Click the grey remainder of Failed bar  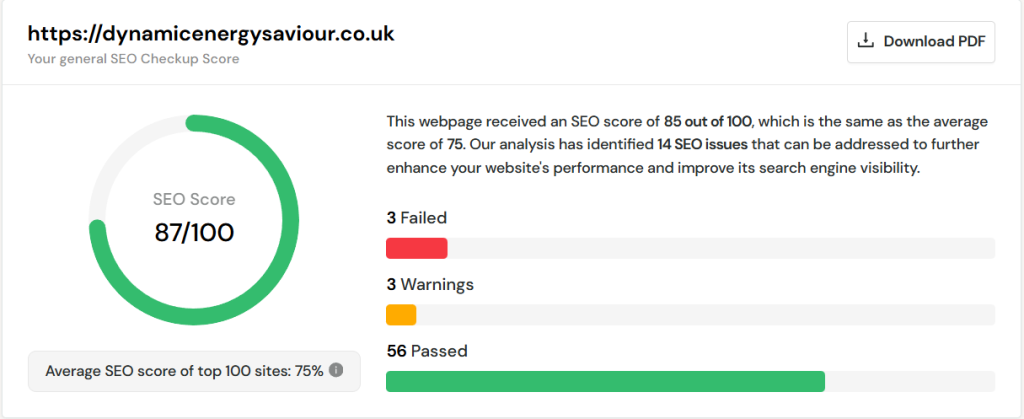[x=721, y=248]
